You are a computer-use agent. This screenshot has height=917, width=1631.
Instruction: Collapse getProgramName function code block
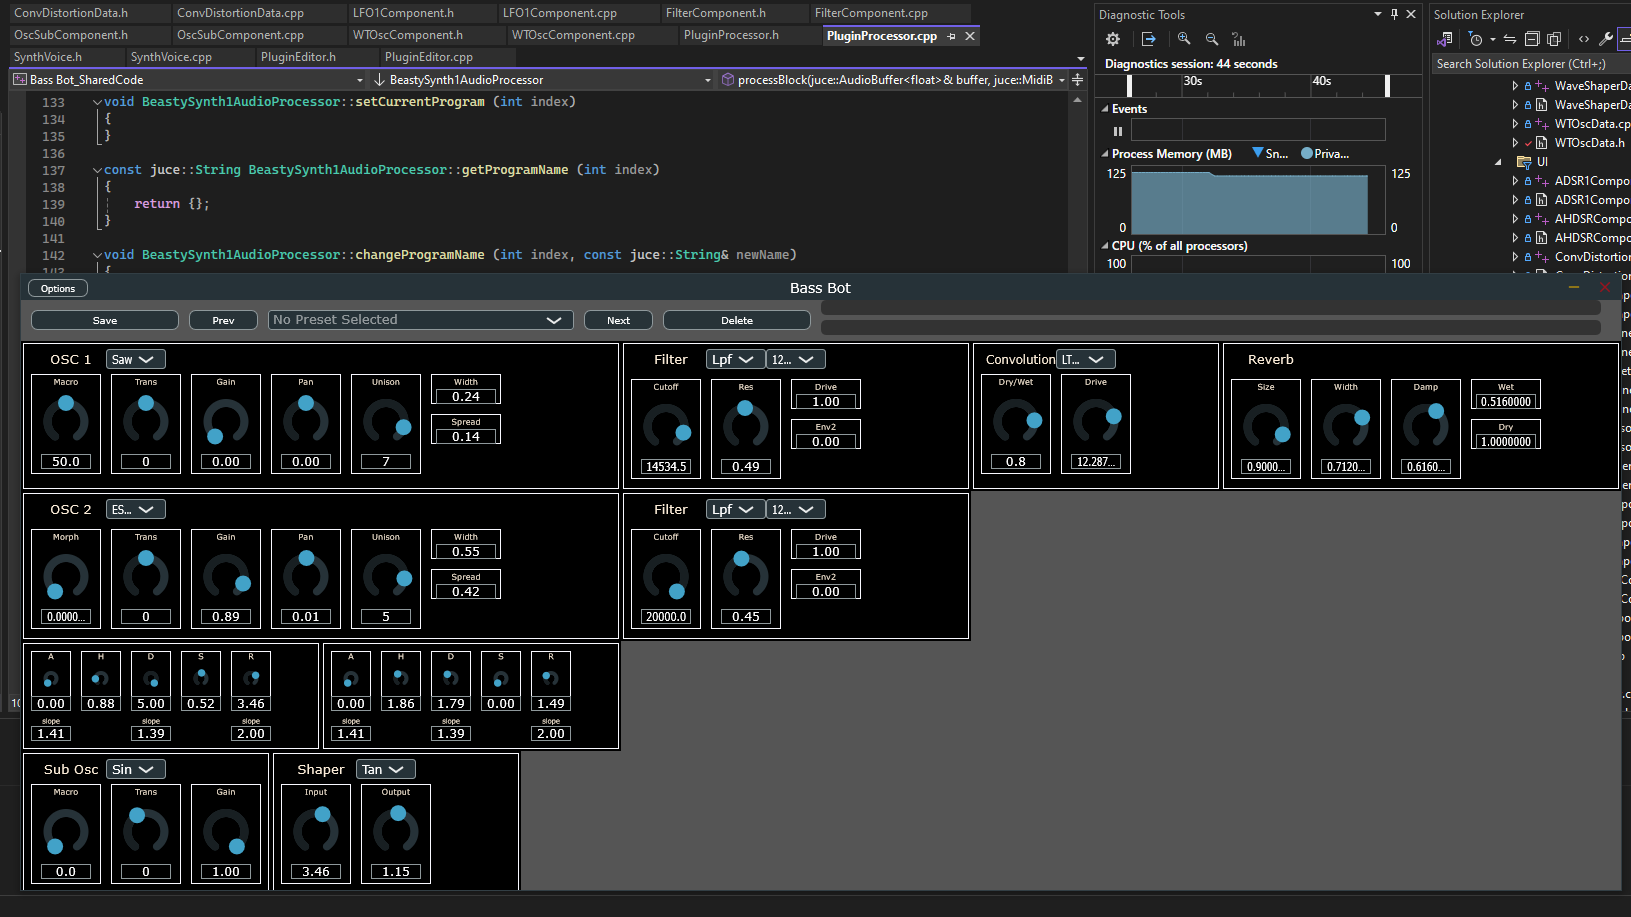[x=97, y=170]
